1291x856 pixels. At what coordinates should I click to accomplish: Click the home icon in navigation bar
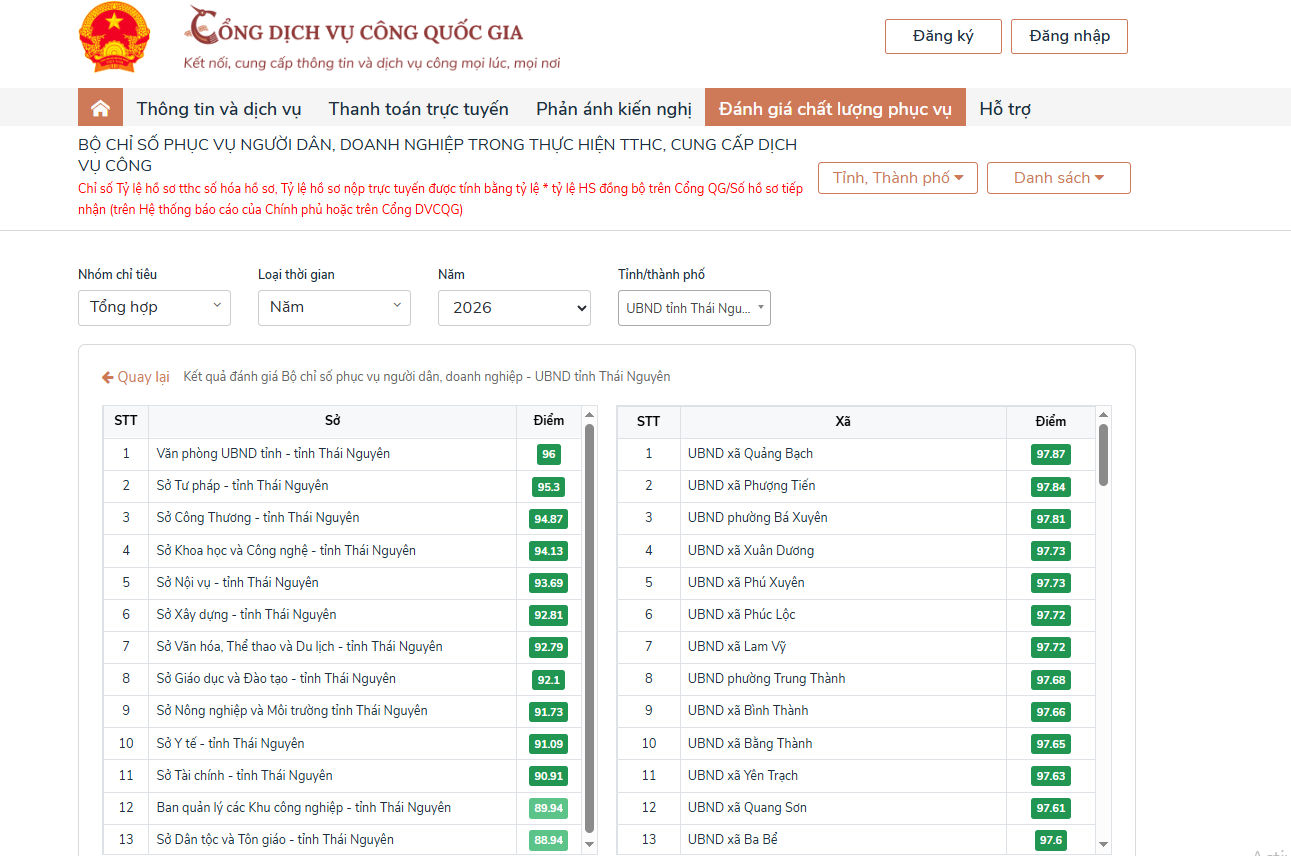pyautogui.click(x=100, y=108)
